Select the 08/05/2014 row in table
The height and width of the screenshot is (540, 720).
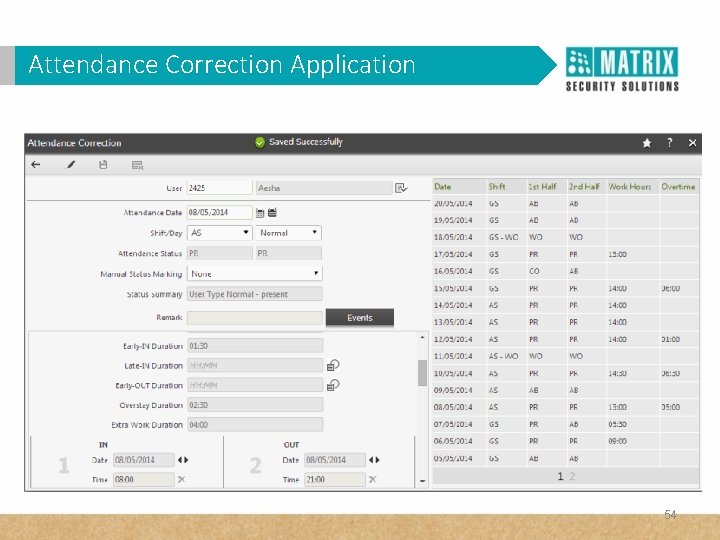coord(566,407)
